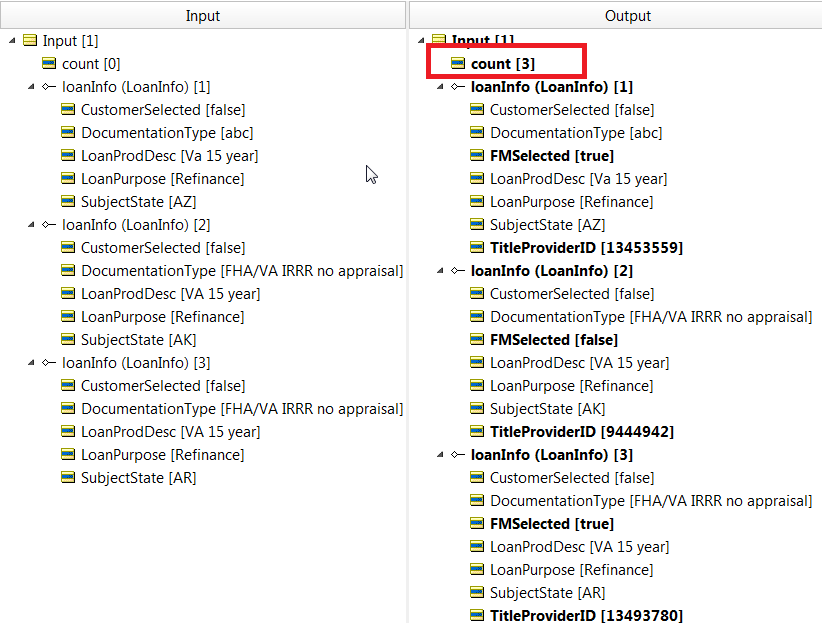822x628 pixels.
Task: Select CustomerSelected under loanInfo [1] in Output panel
Action: pyautogui.click(x=572, y=110)
